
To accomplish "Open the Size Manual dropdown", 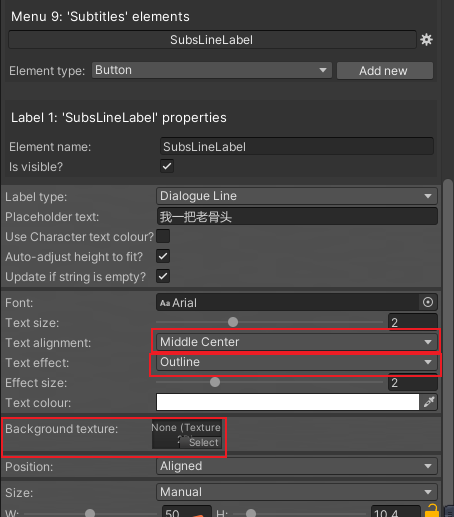I will pyautogui.click(x=297, y=492).
